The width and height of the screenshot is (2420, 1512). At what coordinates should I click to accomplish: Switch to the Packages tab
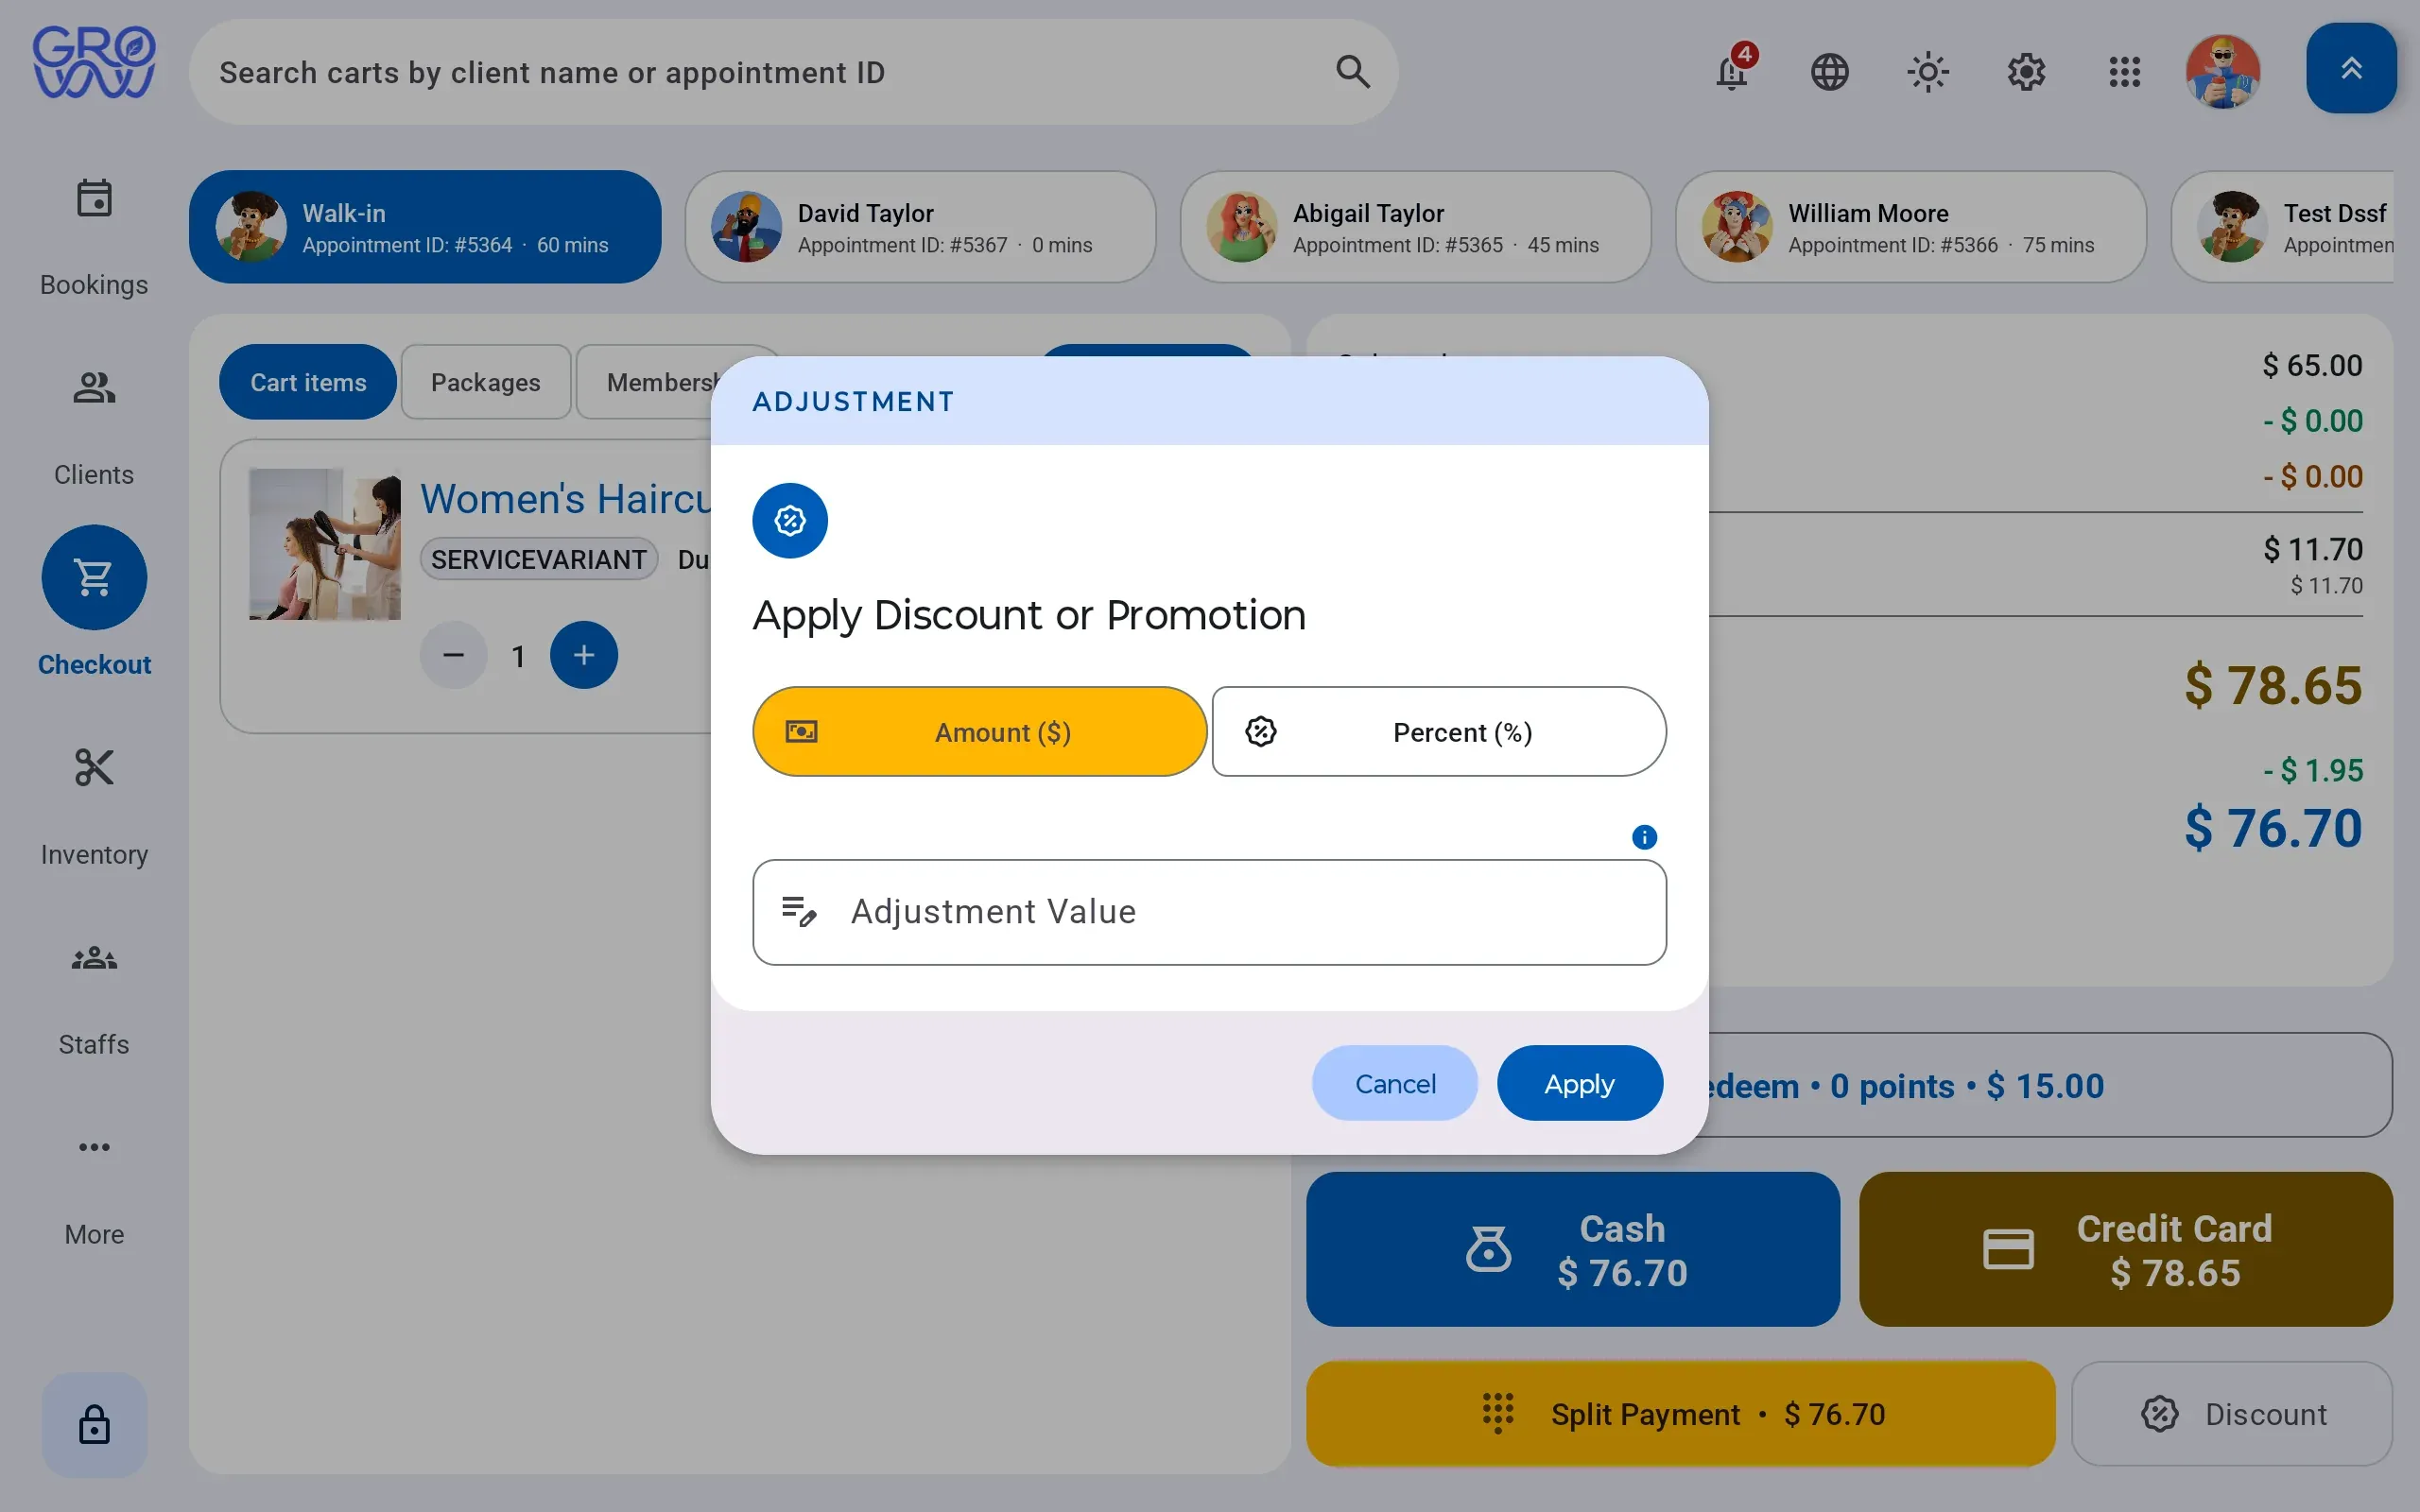click(485, 382)
